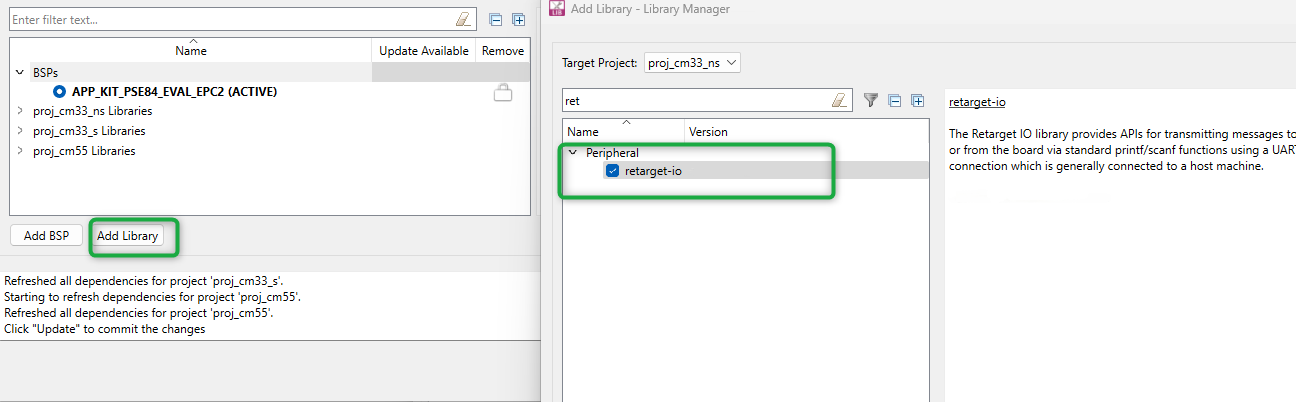Select the APP_KIT_PSE84_EVAL_EPC2 radio button

(x=60, y=92)
